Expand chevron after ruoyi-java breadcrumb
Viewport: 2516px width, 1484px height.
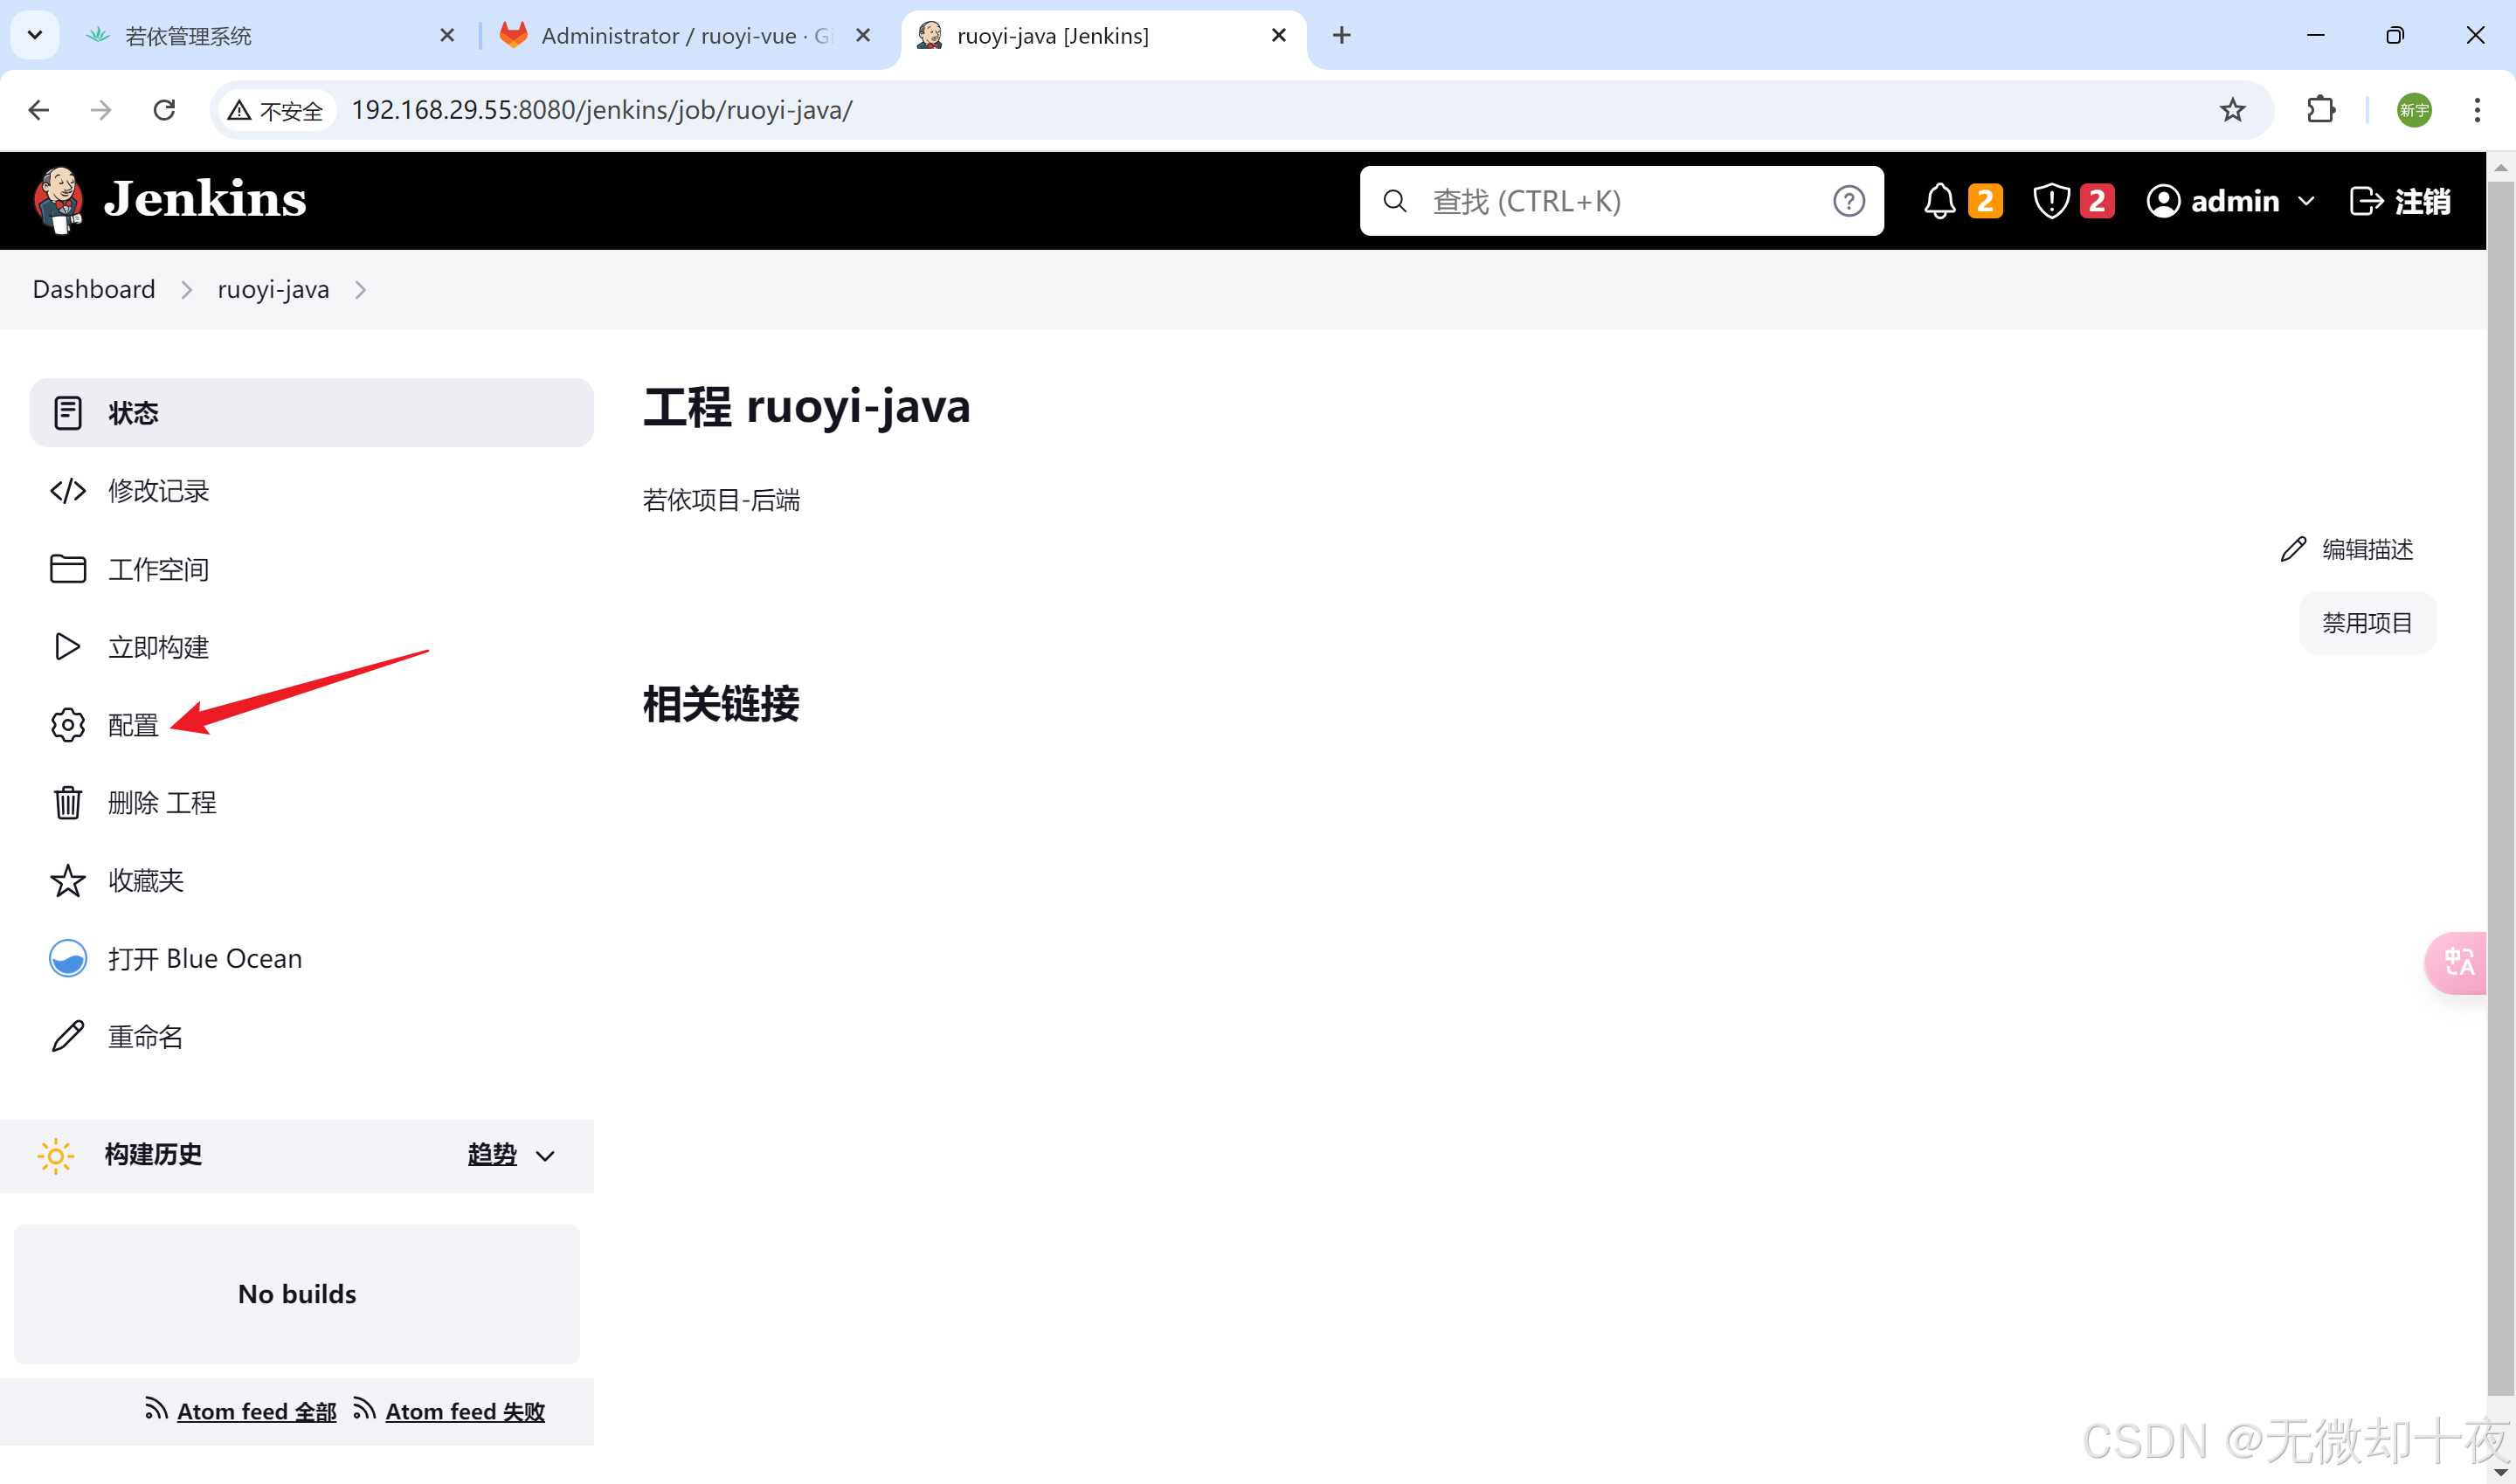(361, 290)
